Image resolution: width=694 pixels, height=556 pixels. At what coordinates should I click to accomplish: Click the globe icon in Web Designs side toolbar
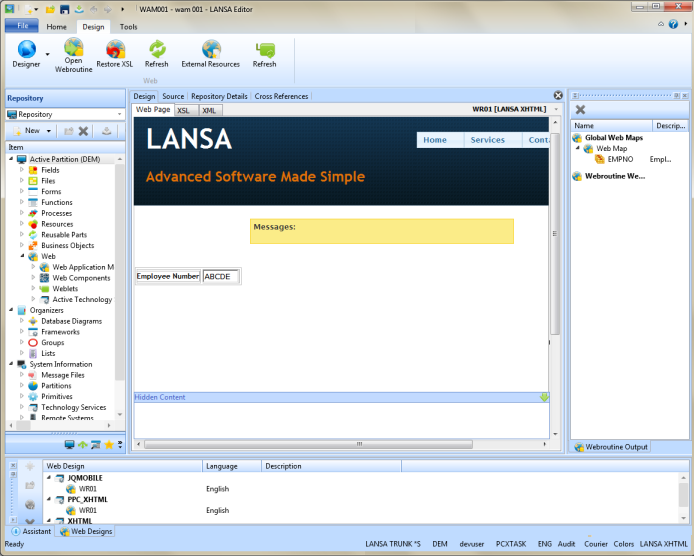click(30, 504)
